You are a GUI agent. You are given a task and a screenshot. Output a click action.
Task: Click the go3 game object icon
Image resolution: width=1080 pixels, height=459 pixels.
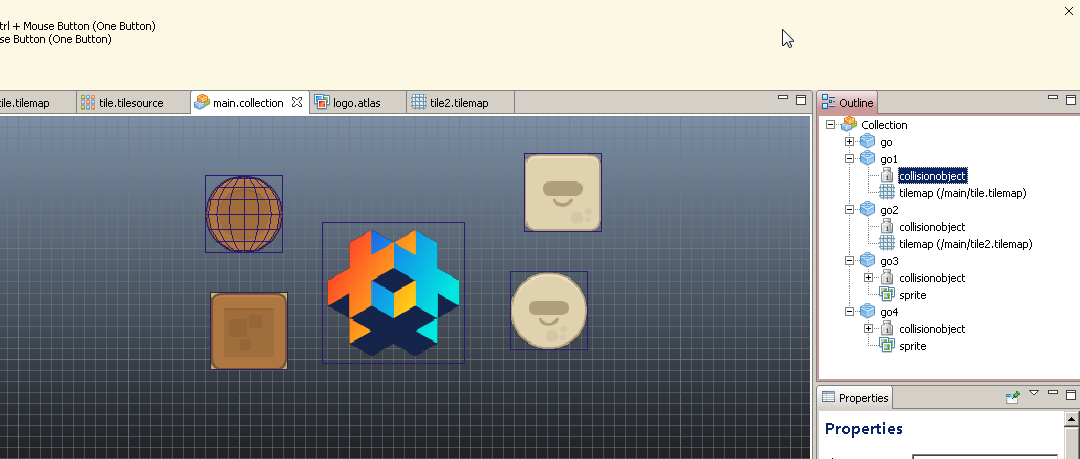click(867, 261)
